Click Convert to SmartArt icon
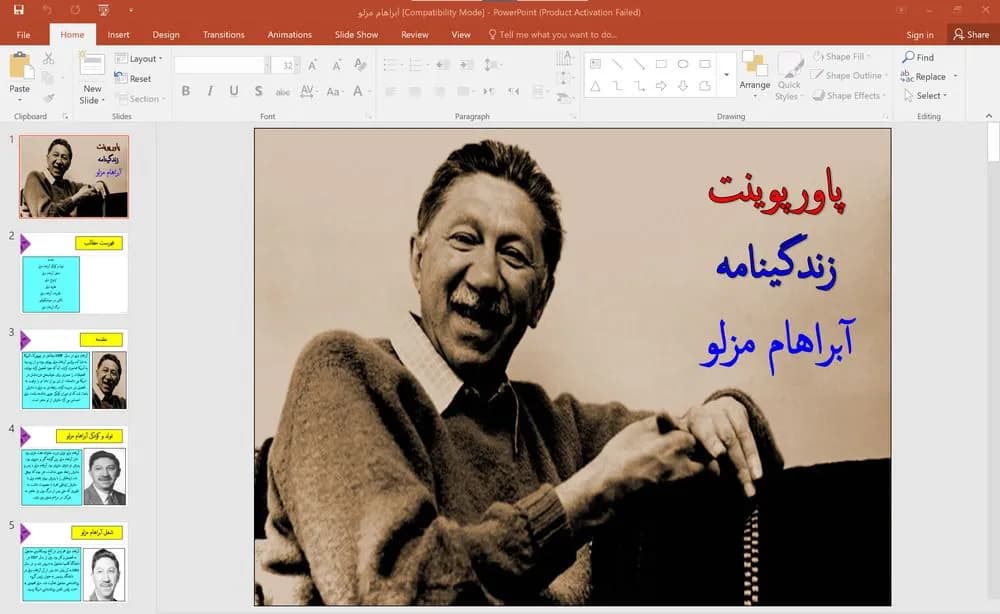The height and width of the screenshot is (614, 1000). (x=564, y=98)
